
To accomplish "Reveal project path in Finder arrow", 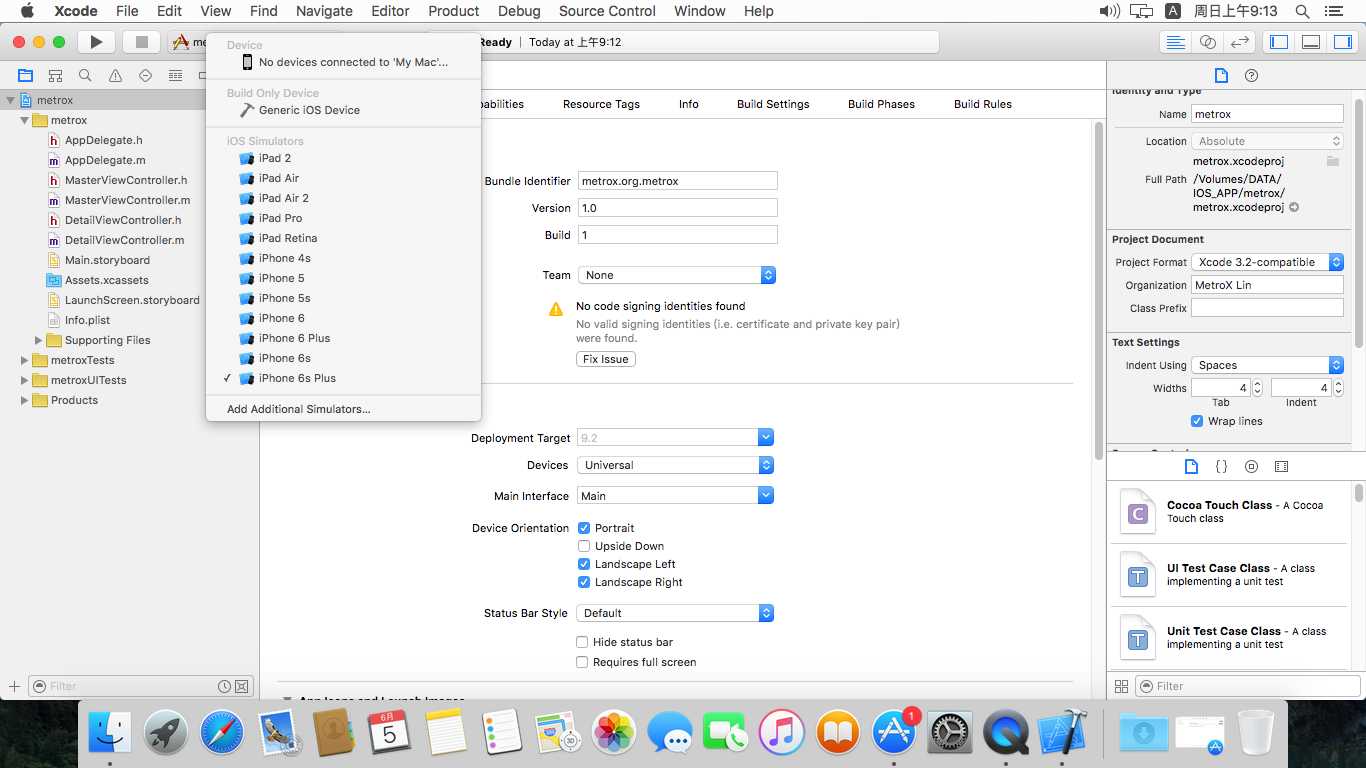I will coord(1294,207).
